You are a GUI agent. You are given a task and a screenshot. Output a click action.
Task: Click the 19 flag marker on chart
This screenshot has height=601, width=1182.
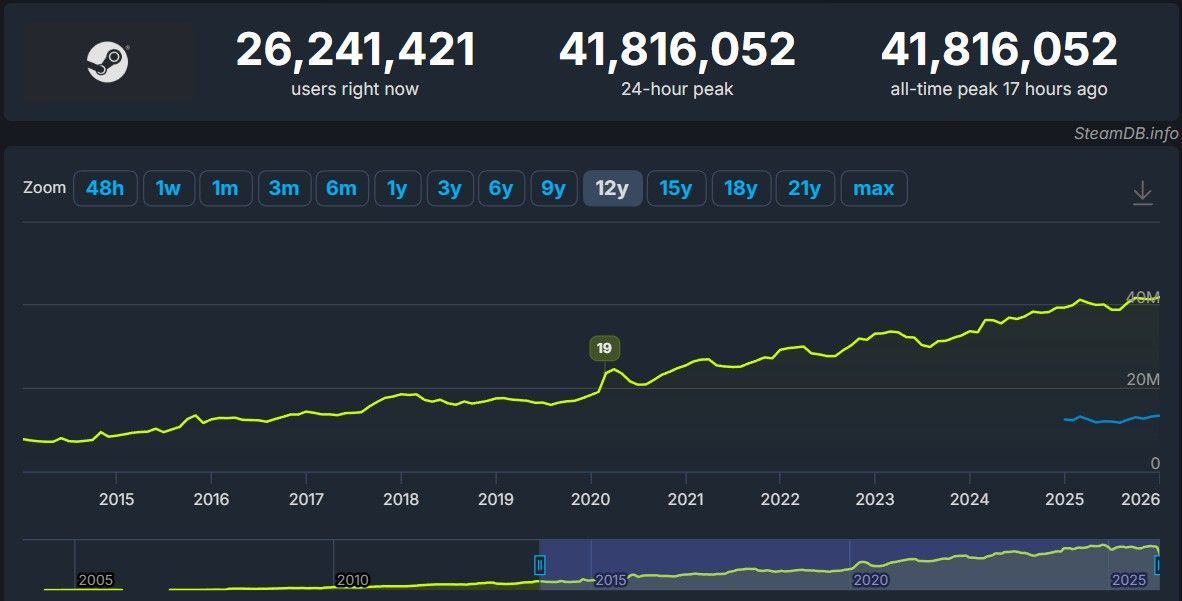604,349
